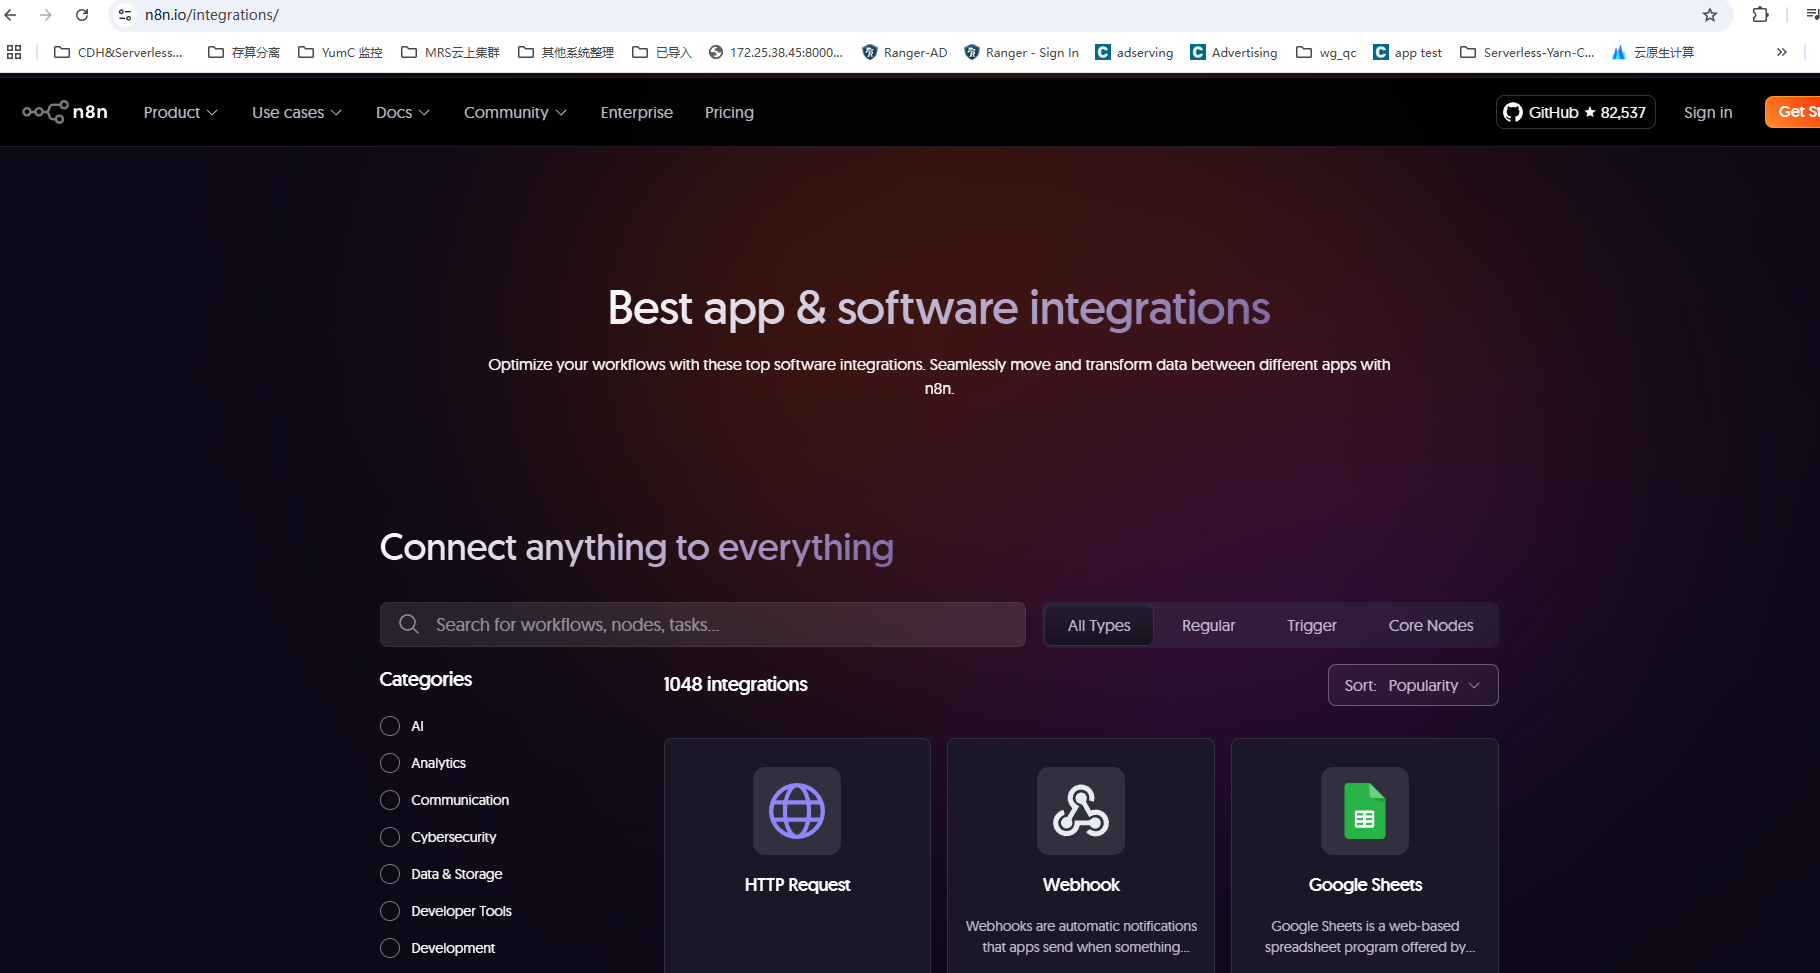Click the site info icon in address bar
Image resolution: width=1820 pixels, height=973 pixels.
point(125,15)
